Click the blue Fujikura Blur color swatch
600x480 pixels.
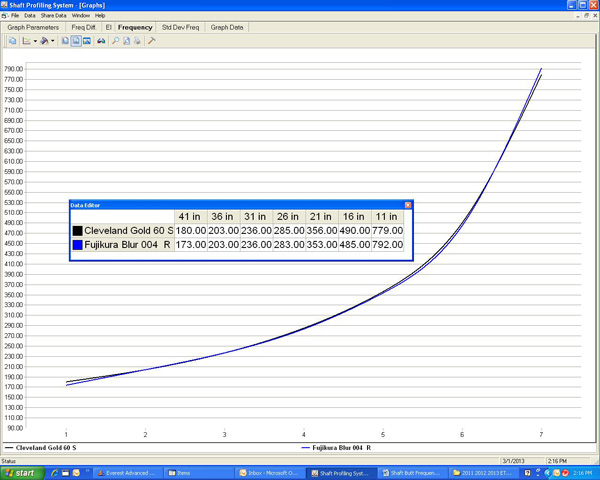point(77,245)
